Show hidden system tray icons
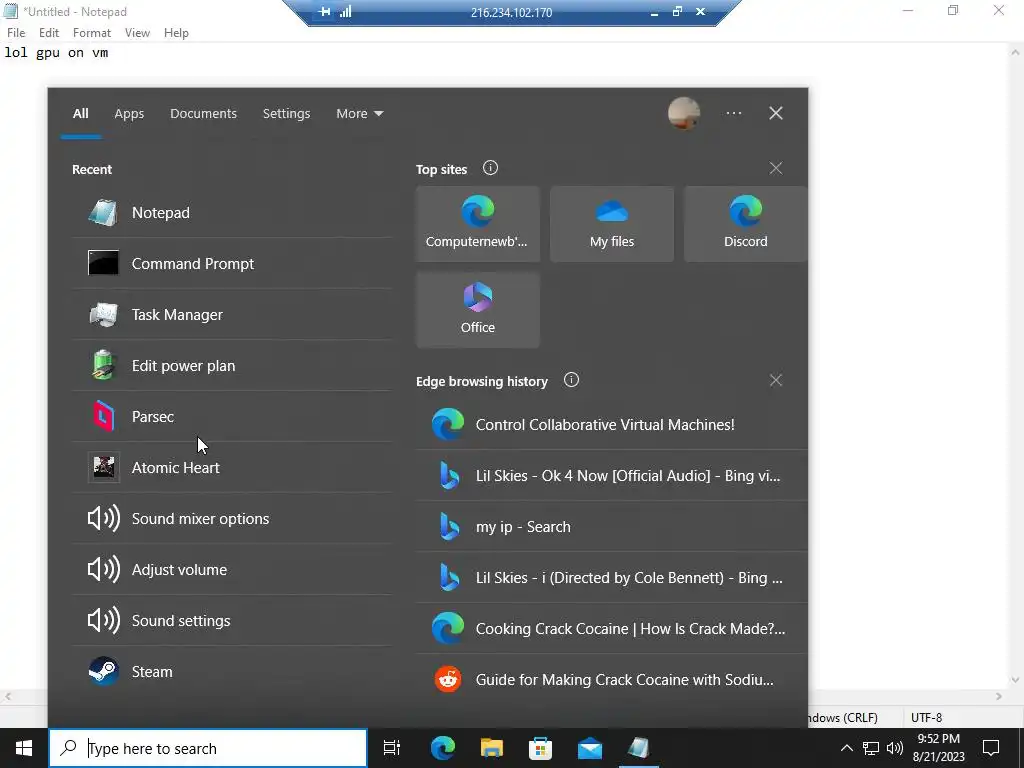Image resolution: width=1024 pixels, height=768 pixels. (846, 748)
